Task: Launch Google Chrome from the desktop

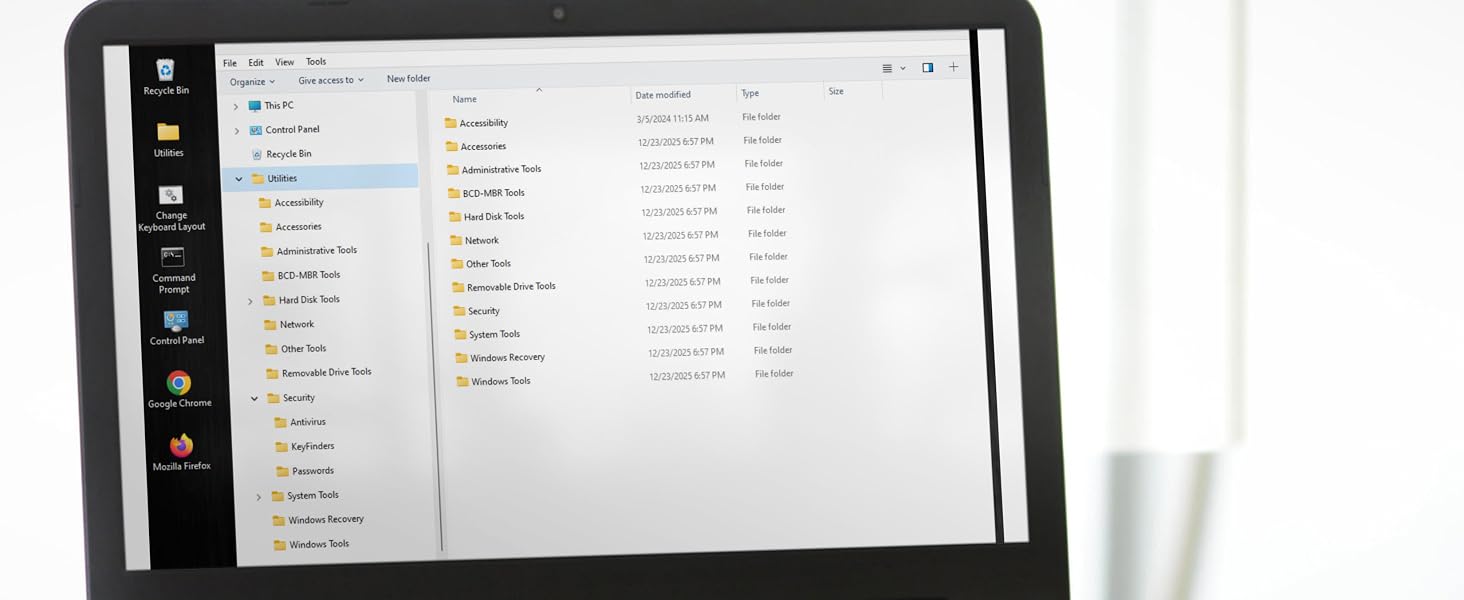Action: pos(179,389)
